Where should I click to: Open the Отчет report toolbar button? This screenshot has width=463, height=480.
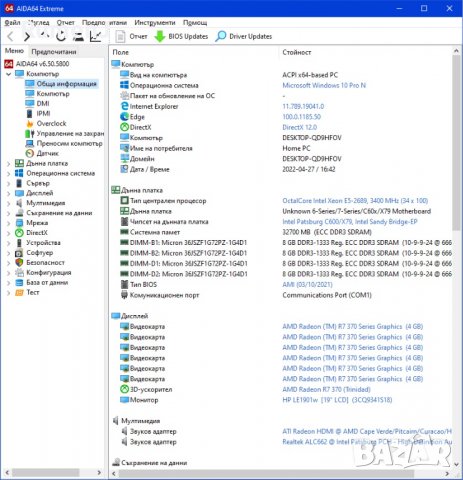coord(131,36)
